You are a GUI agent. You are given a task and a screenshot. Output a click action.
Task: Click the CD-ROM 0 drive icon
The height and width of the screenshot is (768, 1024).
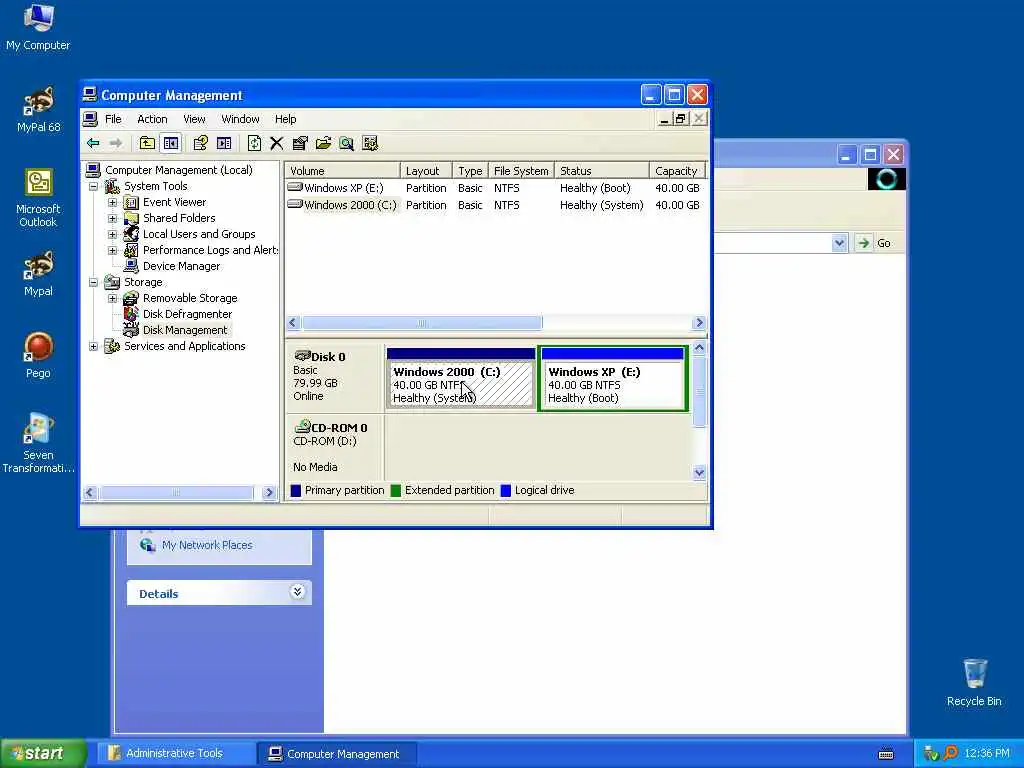coord(302,426)
